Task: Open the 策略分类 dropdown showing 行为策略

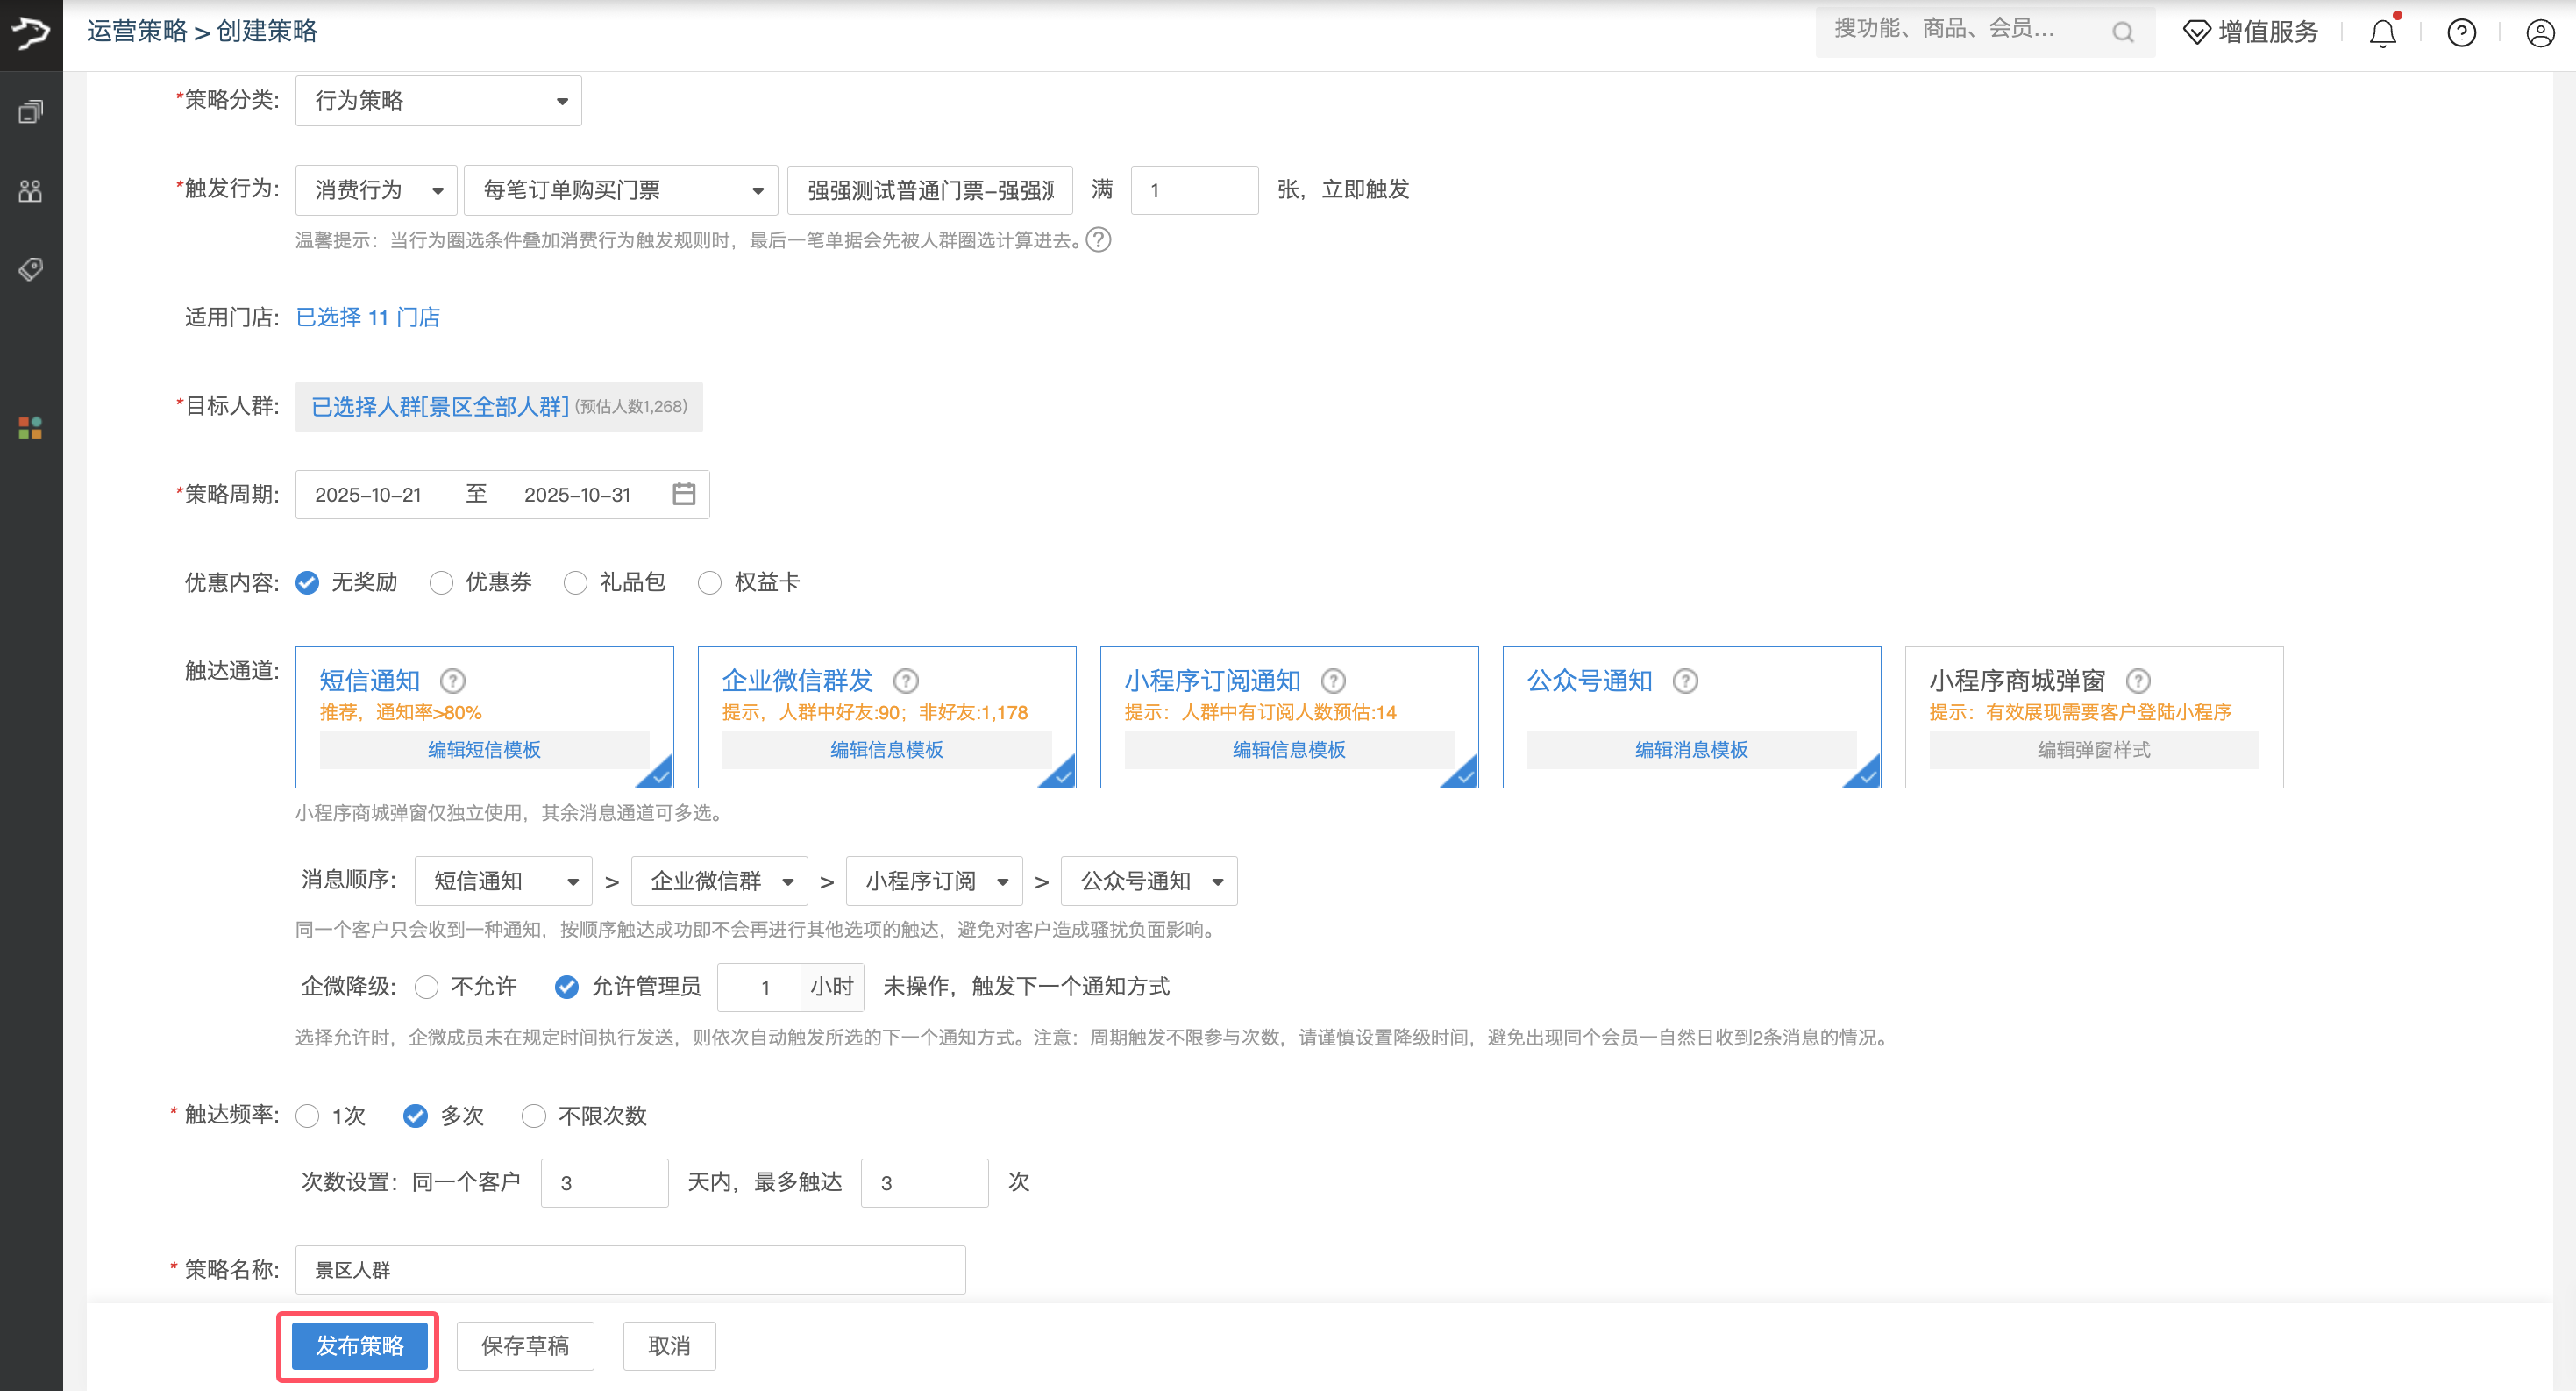Action: click(437, 100)
